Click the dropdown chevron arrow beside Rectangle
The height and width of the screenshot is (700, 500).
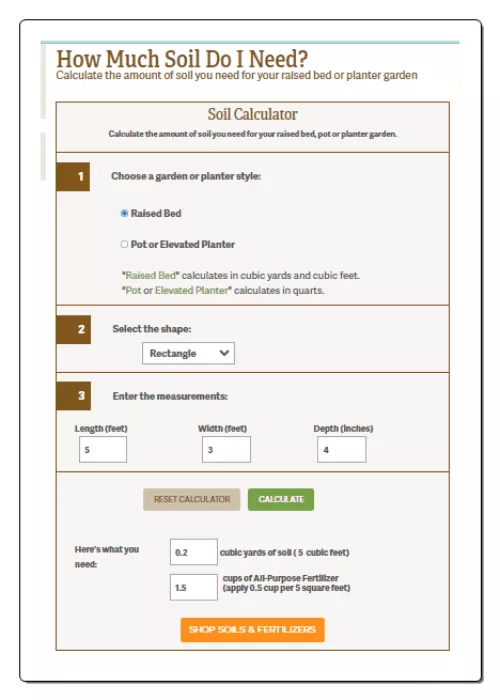click(x=224, y=353)
